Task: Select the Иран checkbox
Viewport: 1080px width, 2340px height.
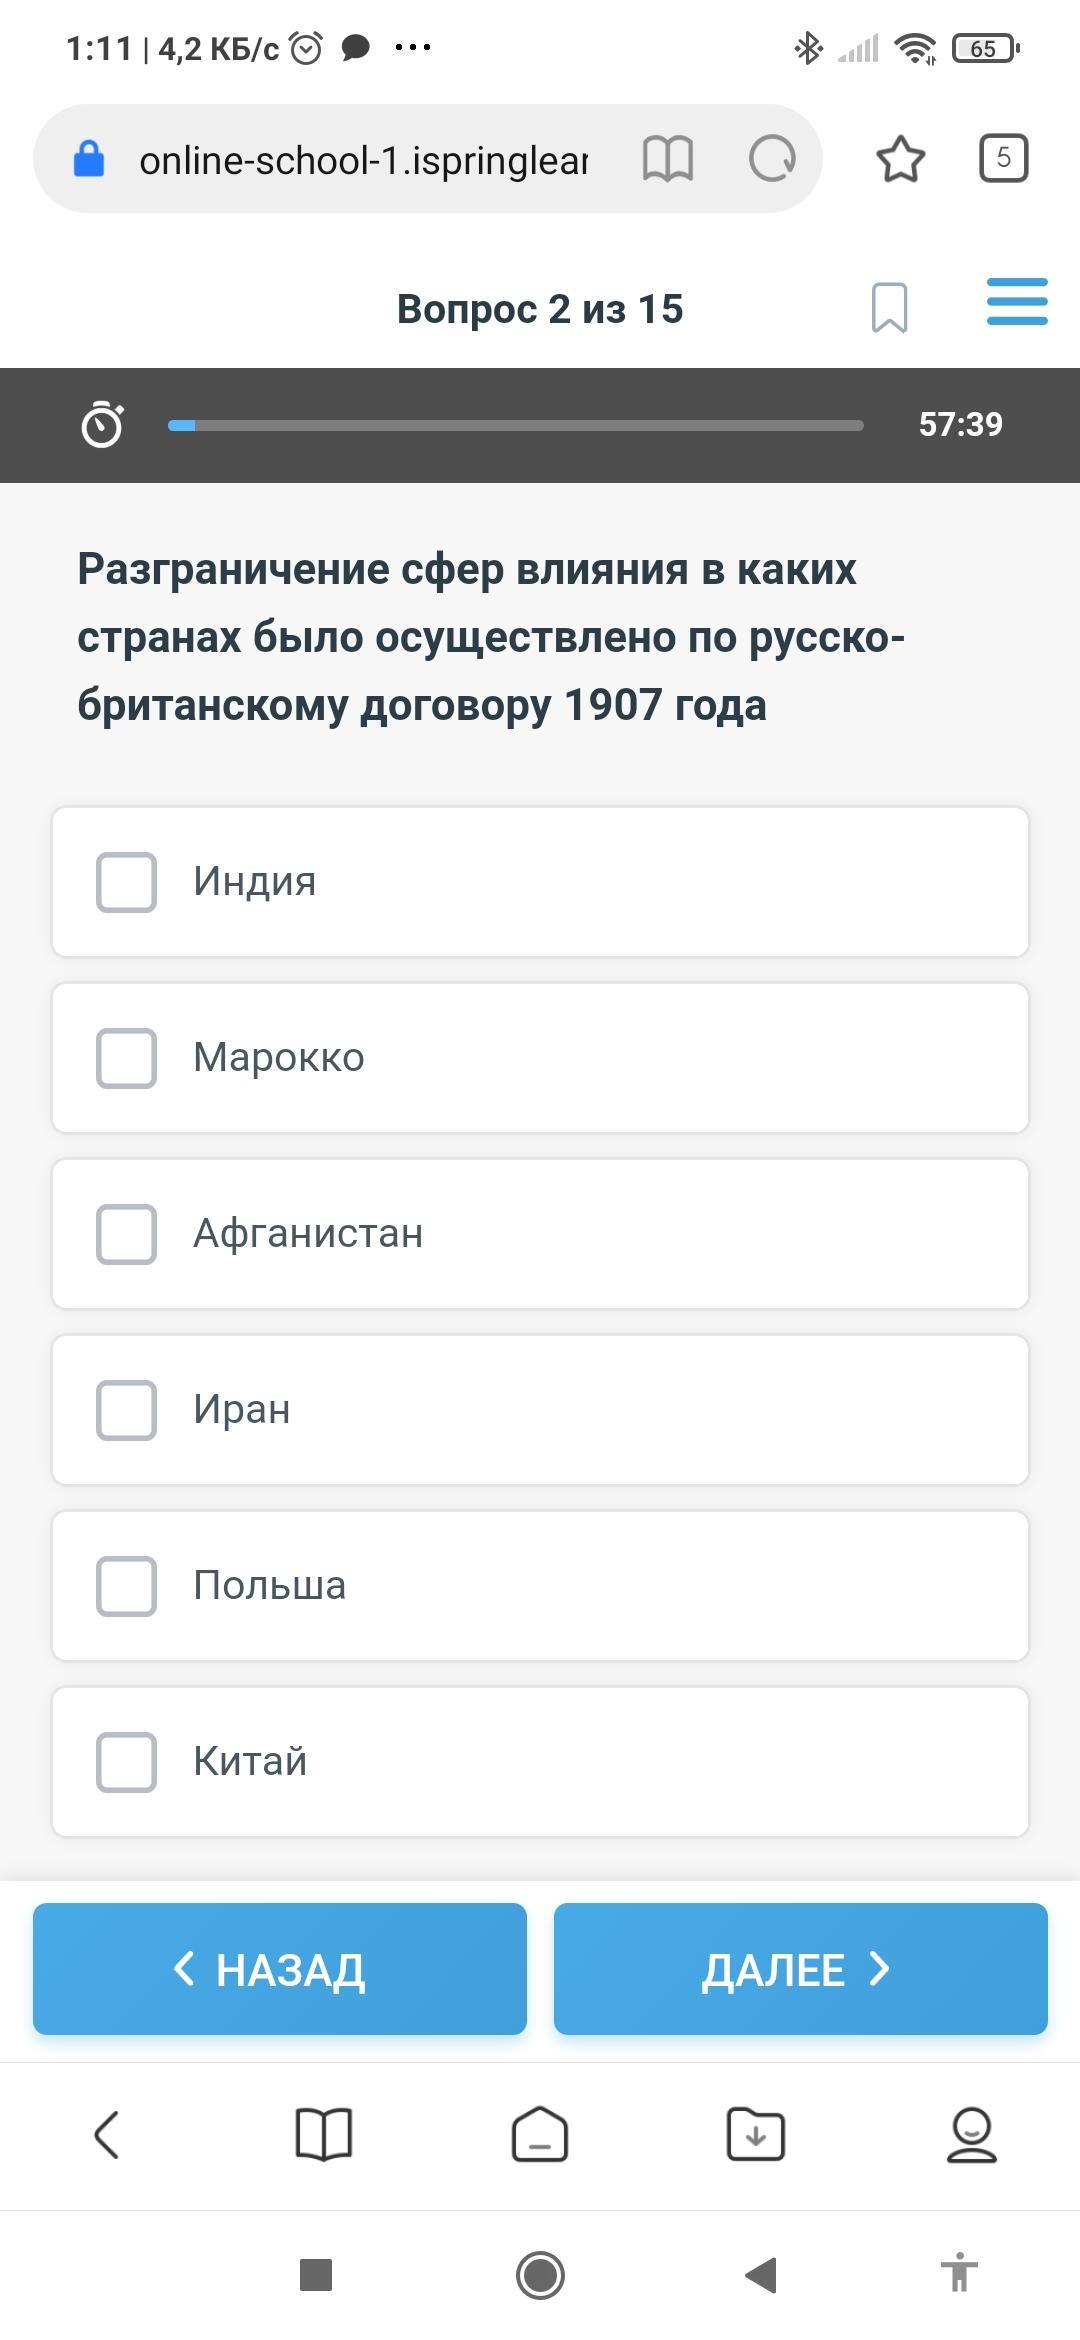Action: (x=127, y=1410)
